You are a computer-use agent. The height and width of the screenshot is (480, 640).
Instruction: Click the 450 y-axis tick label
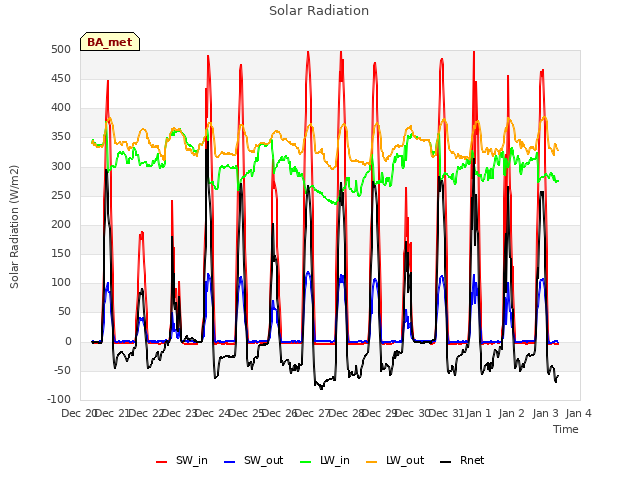(61, 78)
